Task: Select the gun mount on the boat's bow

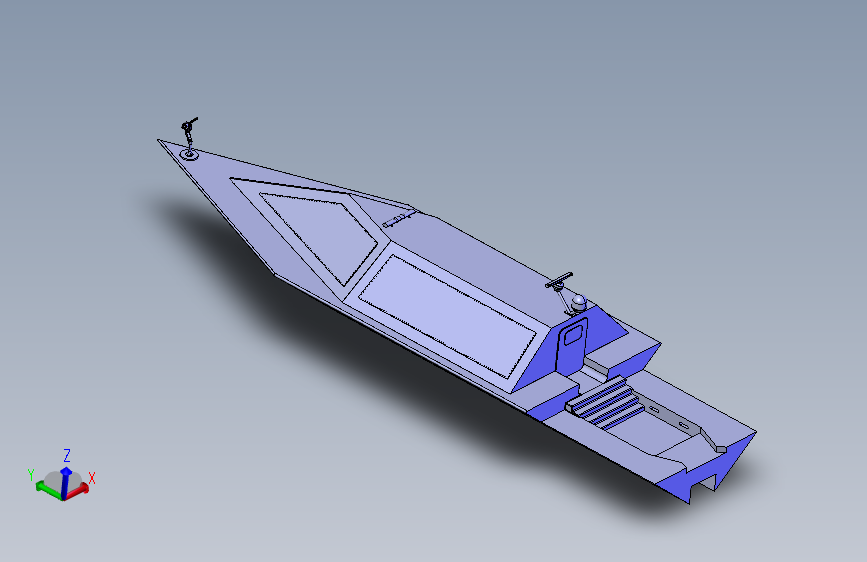Action: click(189, 139)
